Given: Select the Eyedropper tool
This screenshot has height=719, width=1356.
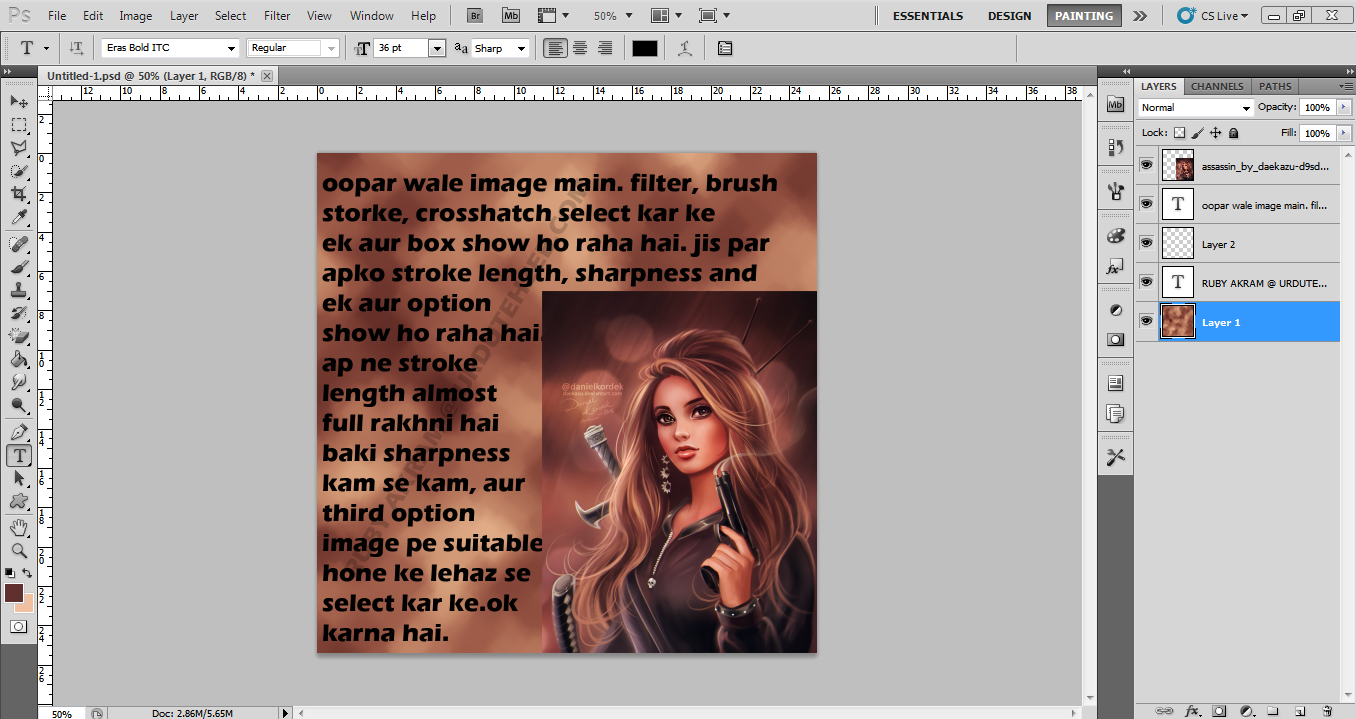Looking at the screenshot, I should pos(19,217).
